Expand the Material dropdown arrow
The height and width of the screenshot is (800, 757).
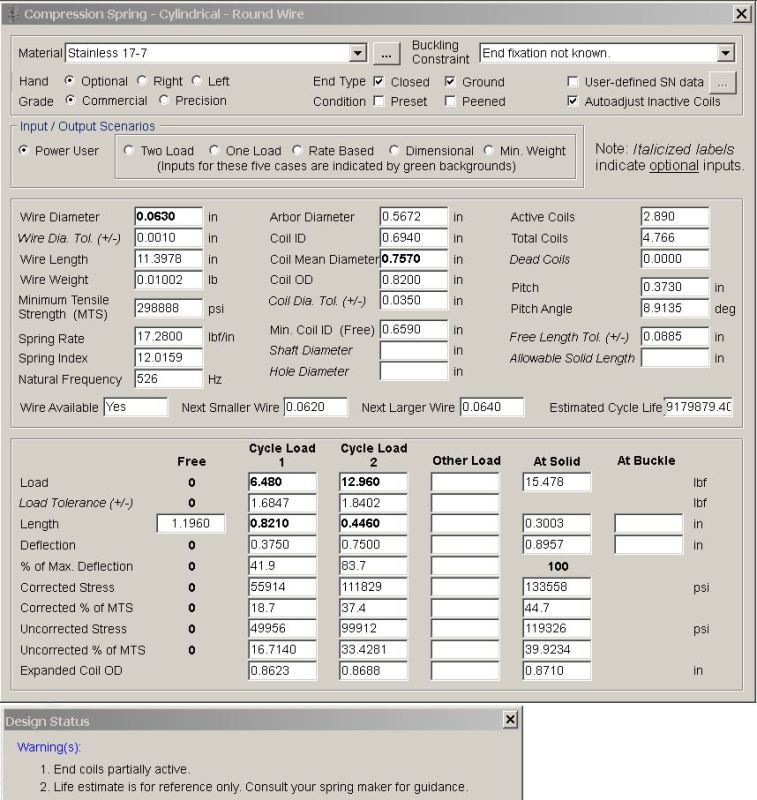click(x=359, y=53)
